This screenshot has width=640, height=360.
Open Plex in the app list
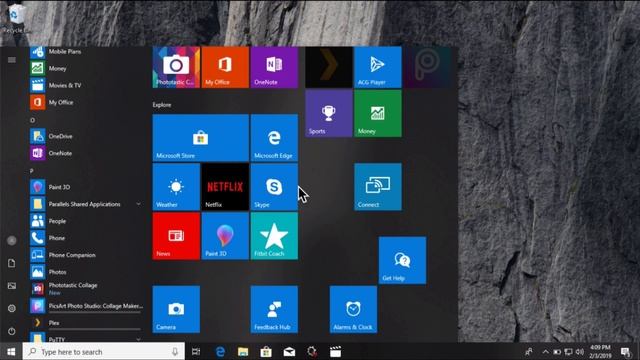86,322
